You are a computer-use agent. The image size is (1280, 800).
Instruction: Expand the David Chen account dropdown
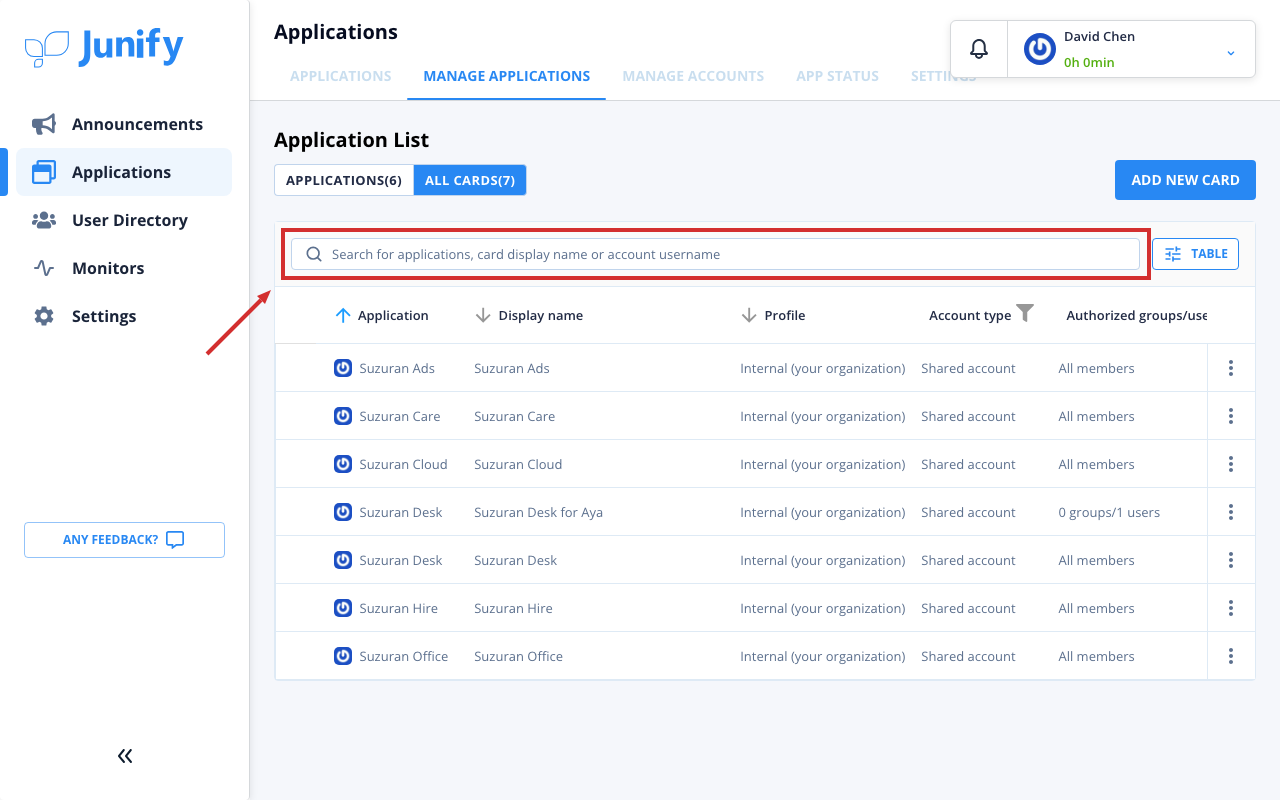[x=1231, y=52]
